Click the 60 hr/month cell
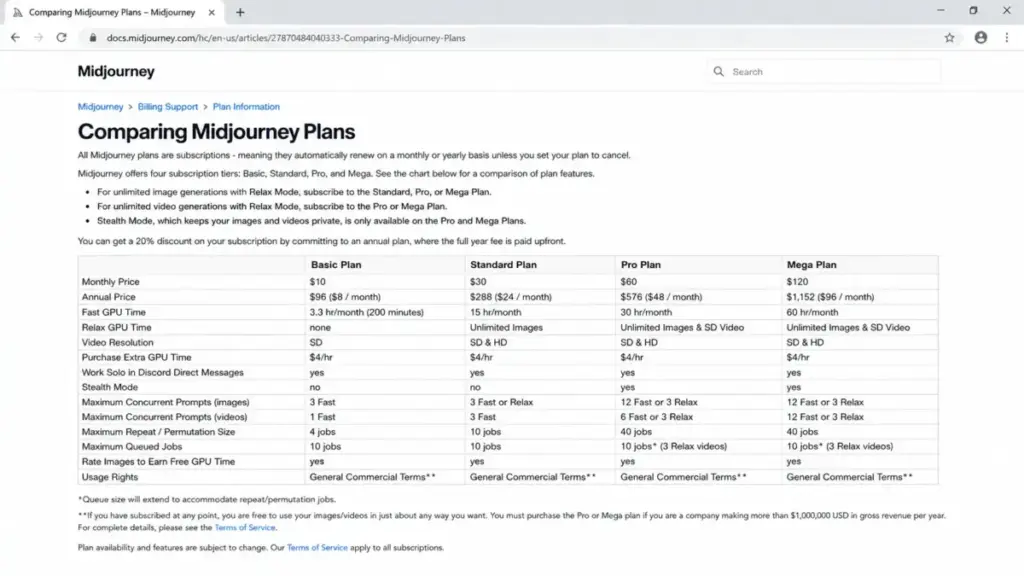 pos(812,313)
